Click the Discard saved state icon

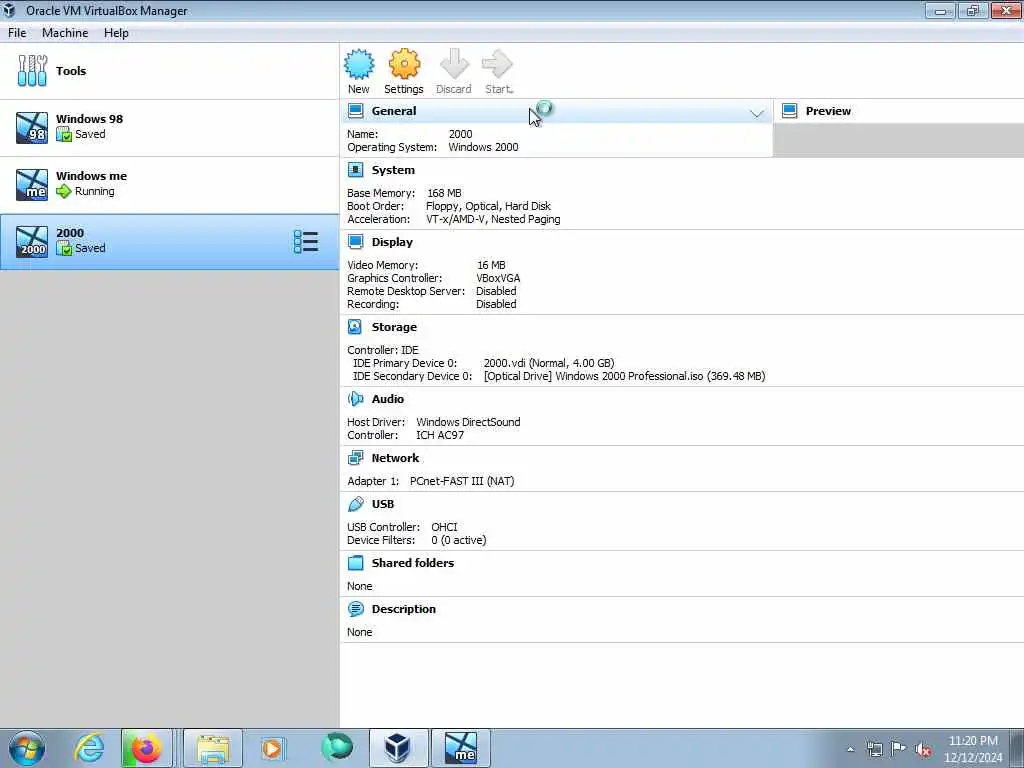coord(454,64)
